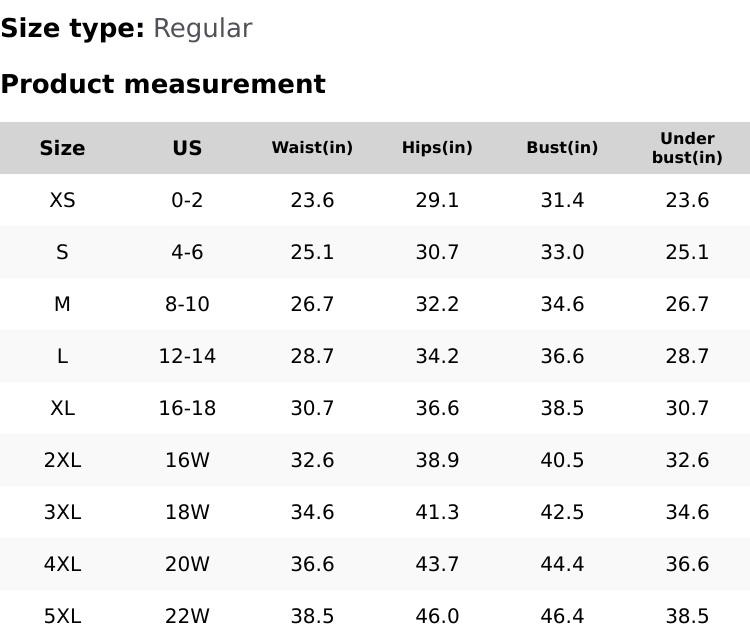The height and width of the screenshot is (642, 750).
Task: Select the XL size row label
Action: pyautogui.click(x=62, y=408)
